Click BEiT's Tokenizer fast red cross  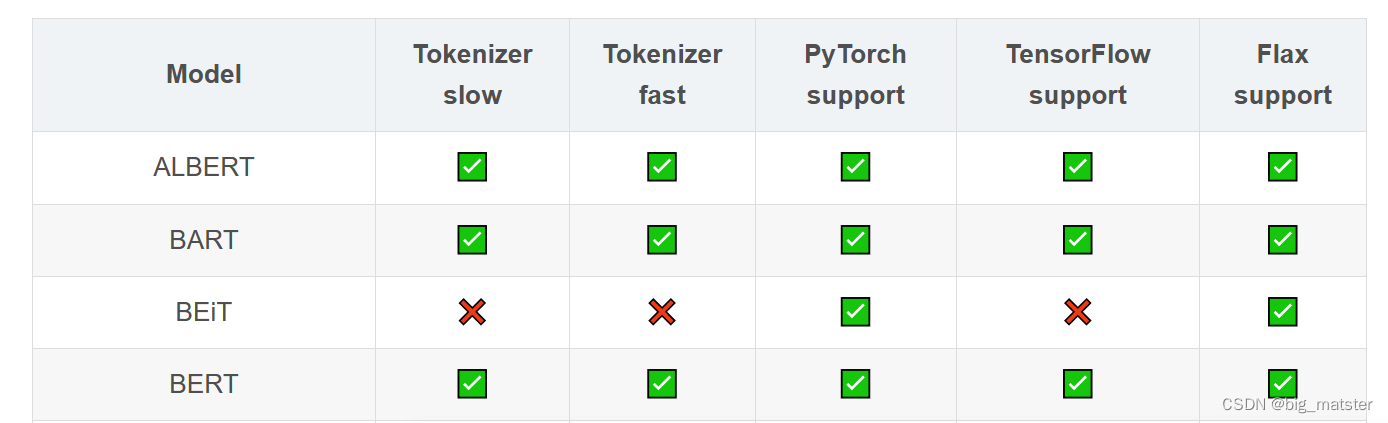(x=662, y=312)
